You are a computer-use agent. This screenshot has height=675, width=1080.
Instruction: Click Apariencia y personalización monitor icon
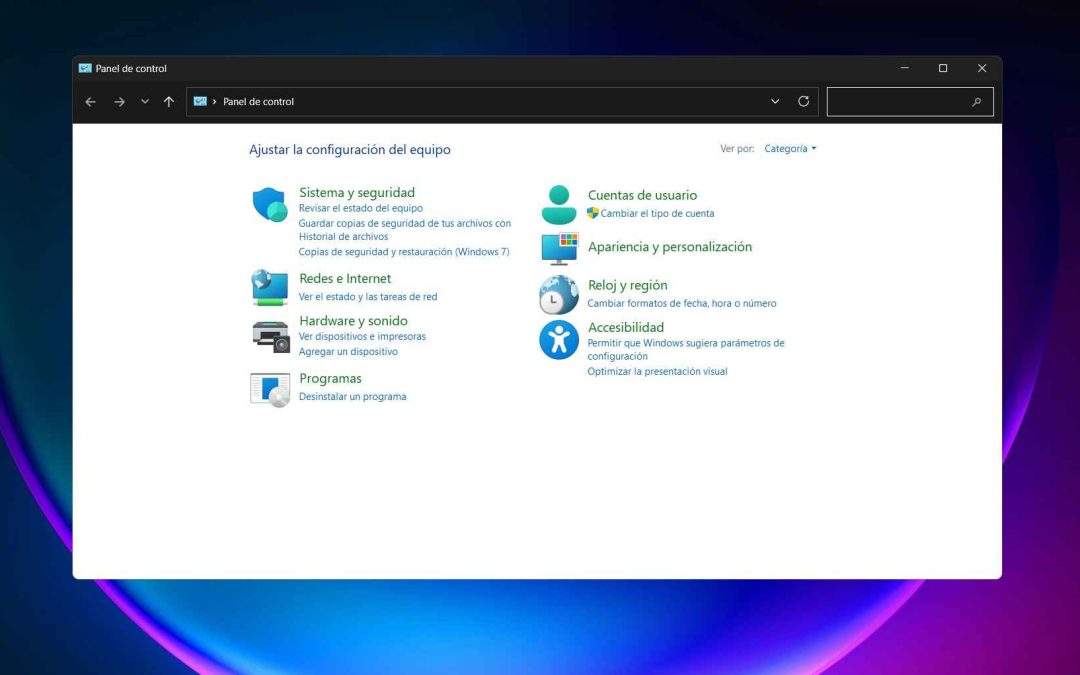pos(559,249)
